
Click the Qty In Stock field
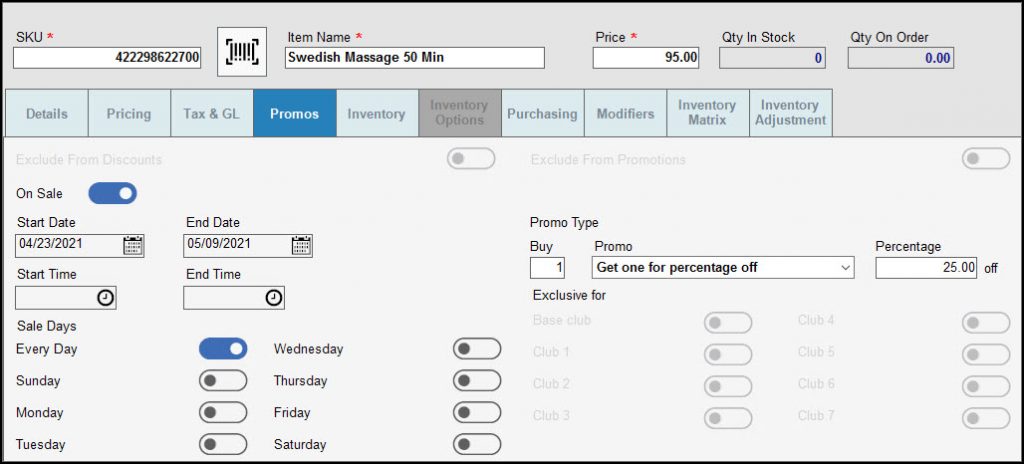[x=772, y=58]
